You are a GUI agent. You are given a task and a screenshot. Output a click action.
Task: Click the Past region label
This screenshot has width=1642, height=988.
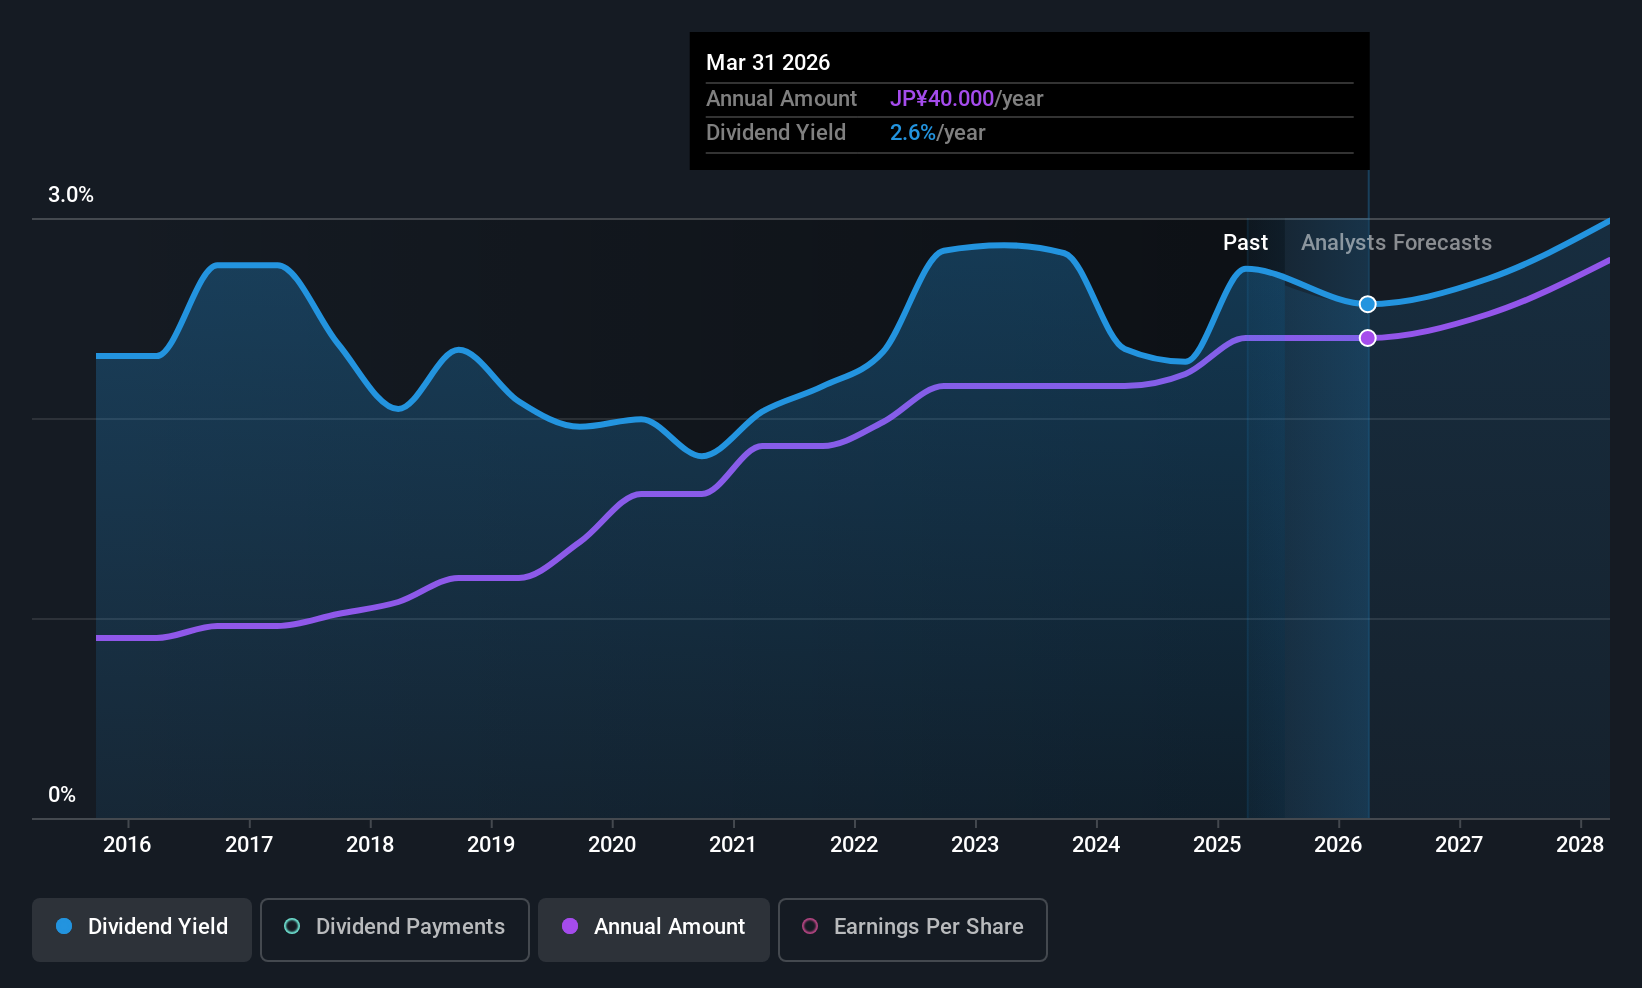point(1245,243)
